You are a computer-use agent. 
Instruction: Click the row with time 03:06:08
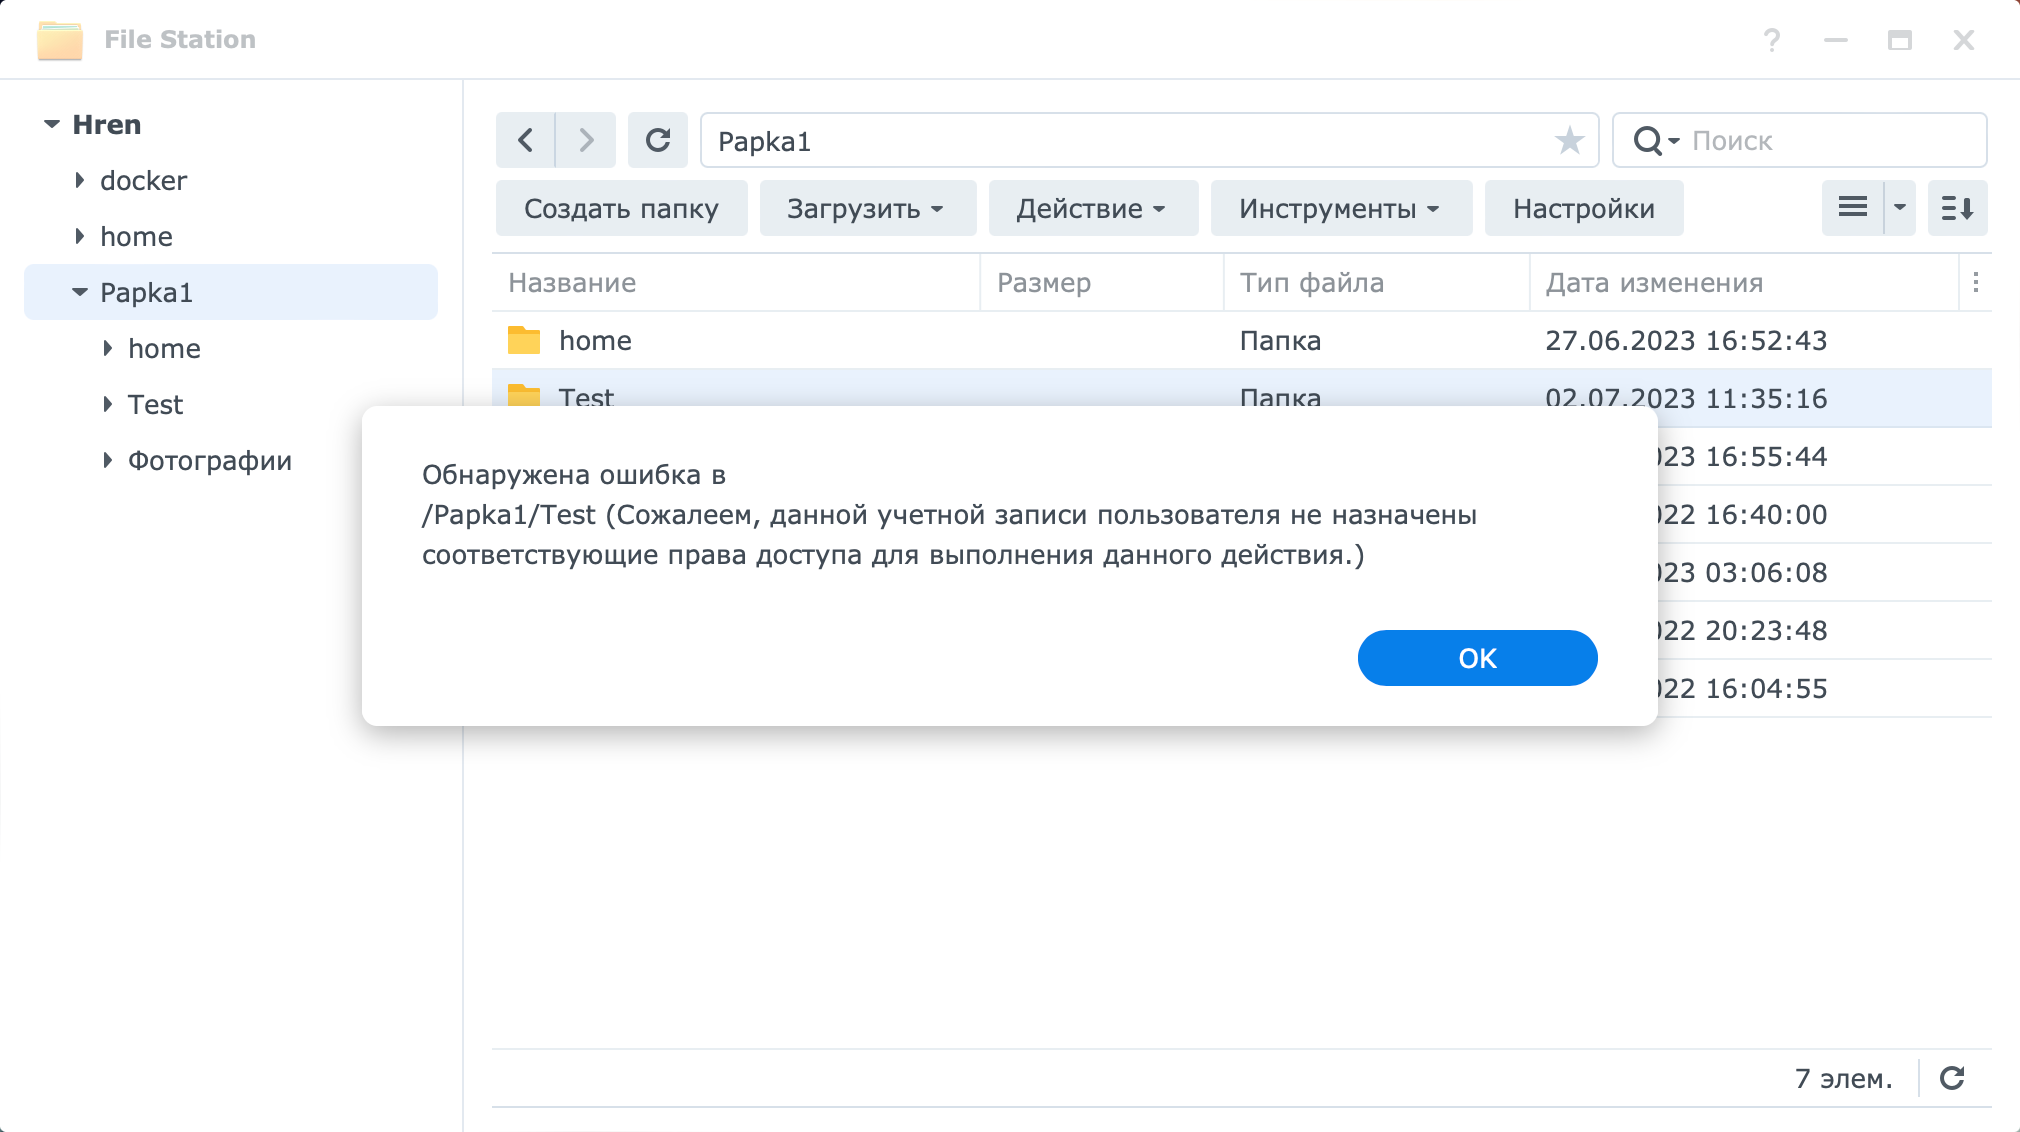[1824, 573]
